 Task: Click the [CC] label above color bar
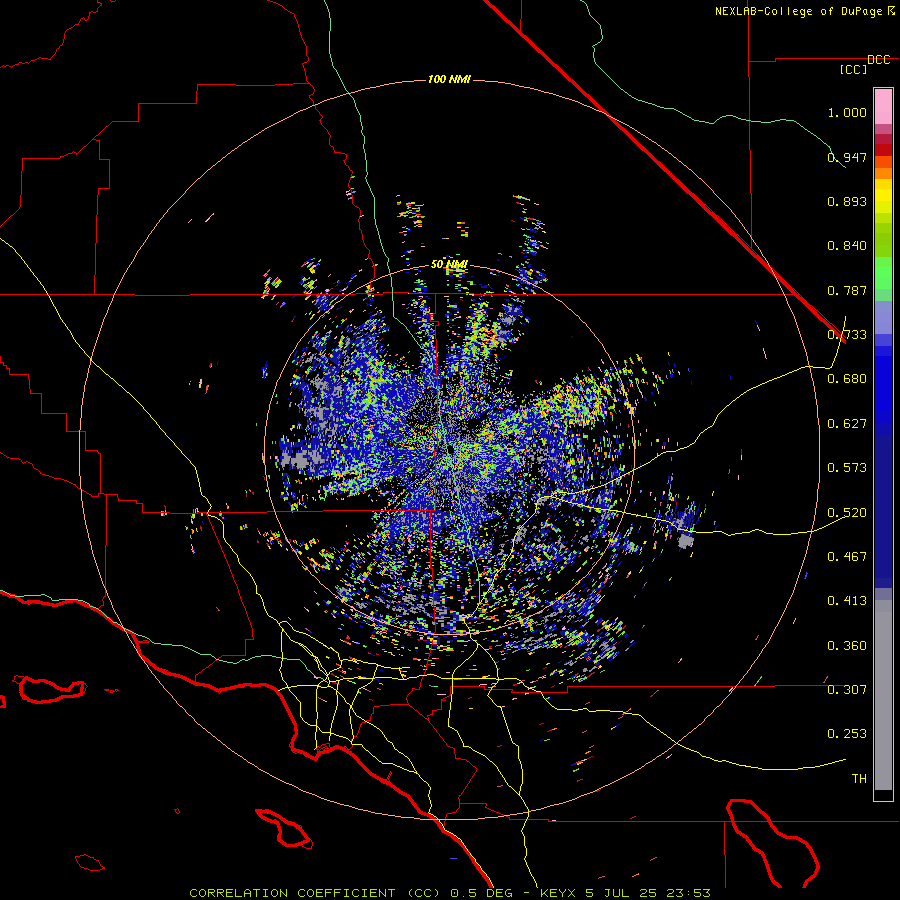[x=853, y=69]
